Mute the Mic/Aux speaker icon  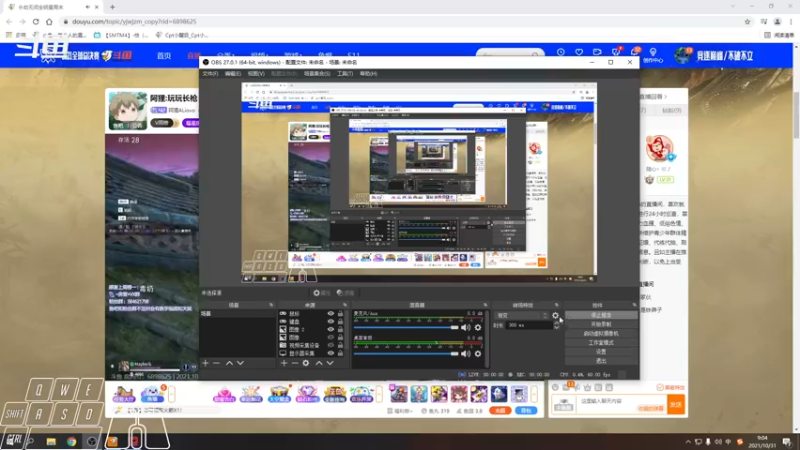coord(466,328)
